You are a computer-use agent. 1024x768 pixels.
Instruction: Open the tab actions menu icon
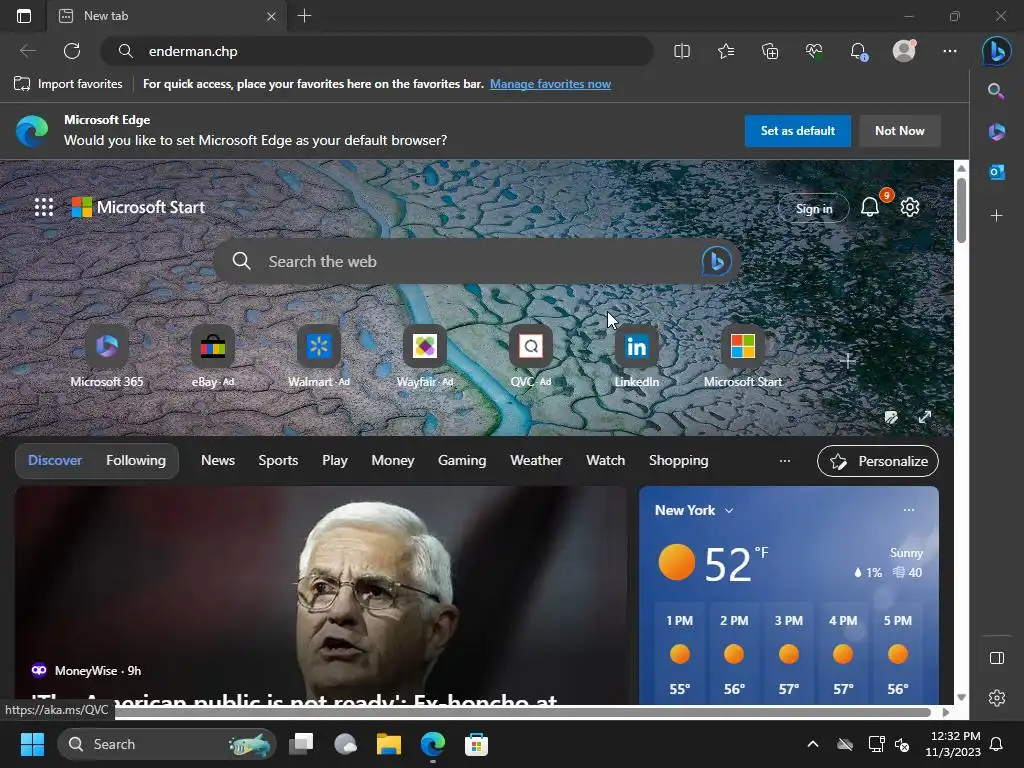pyautogui.click(x=24, y=16)
